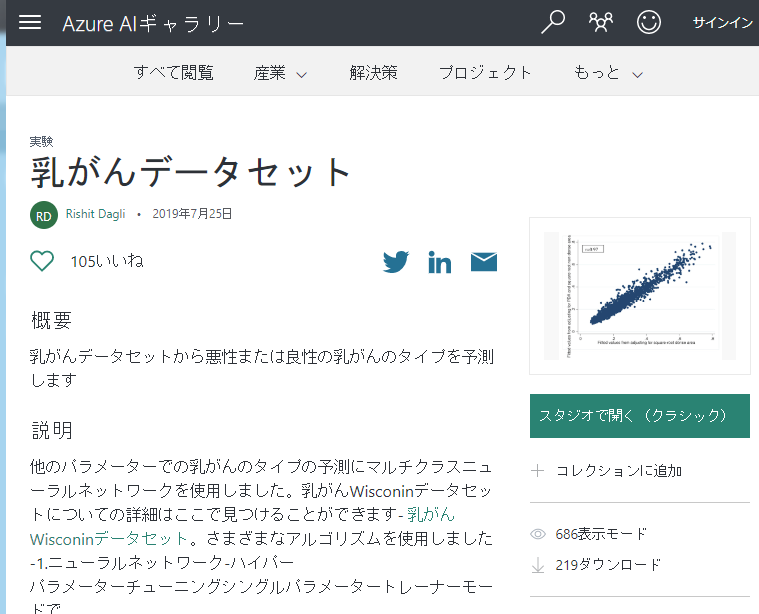
Task: Click the 乳がんデータセット page title
Action: pos(190,172)
